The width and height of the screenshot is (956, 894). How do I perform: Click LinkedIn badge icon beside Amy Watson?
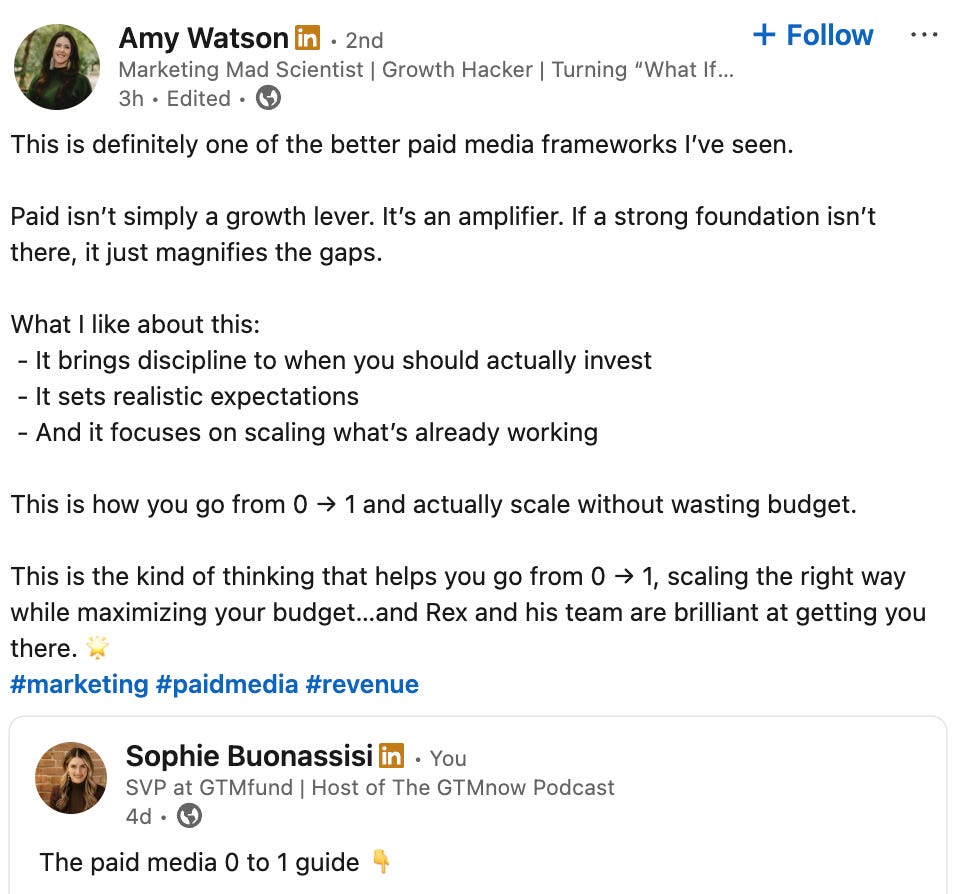pyautogui.click(x=306, y=39)
